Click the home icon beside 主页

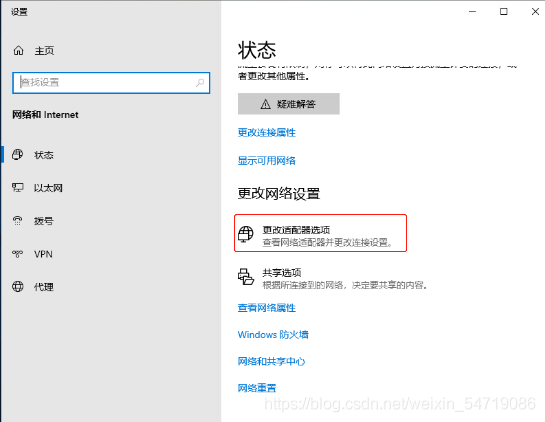(18, 51)
